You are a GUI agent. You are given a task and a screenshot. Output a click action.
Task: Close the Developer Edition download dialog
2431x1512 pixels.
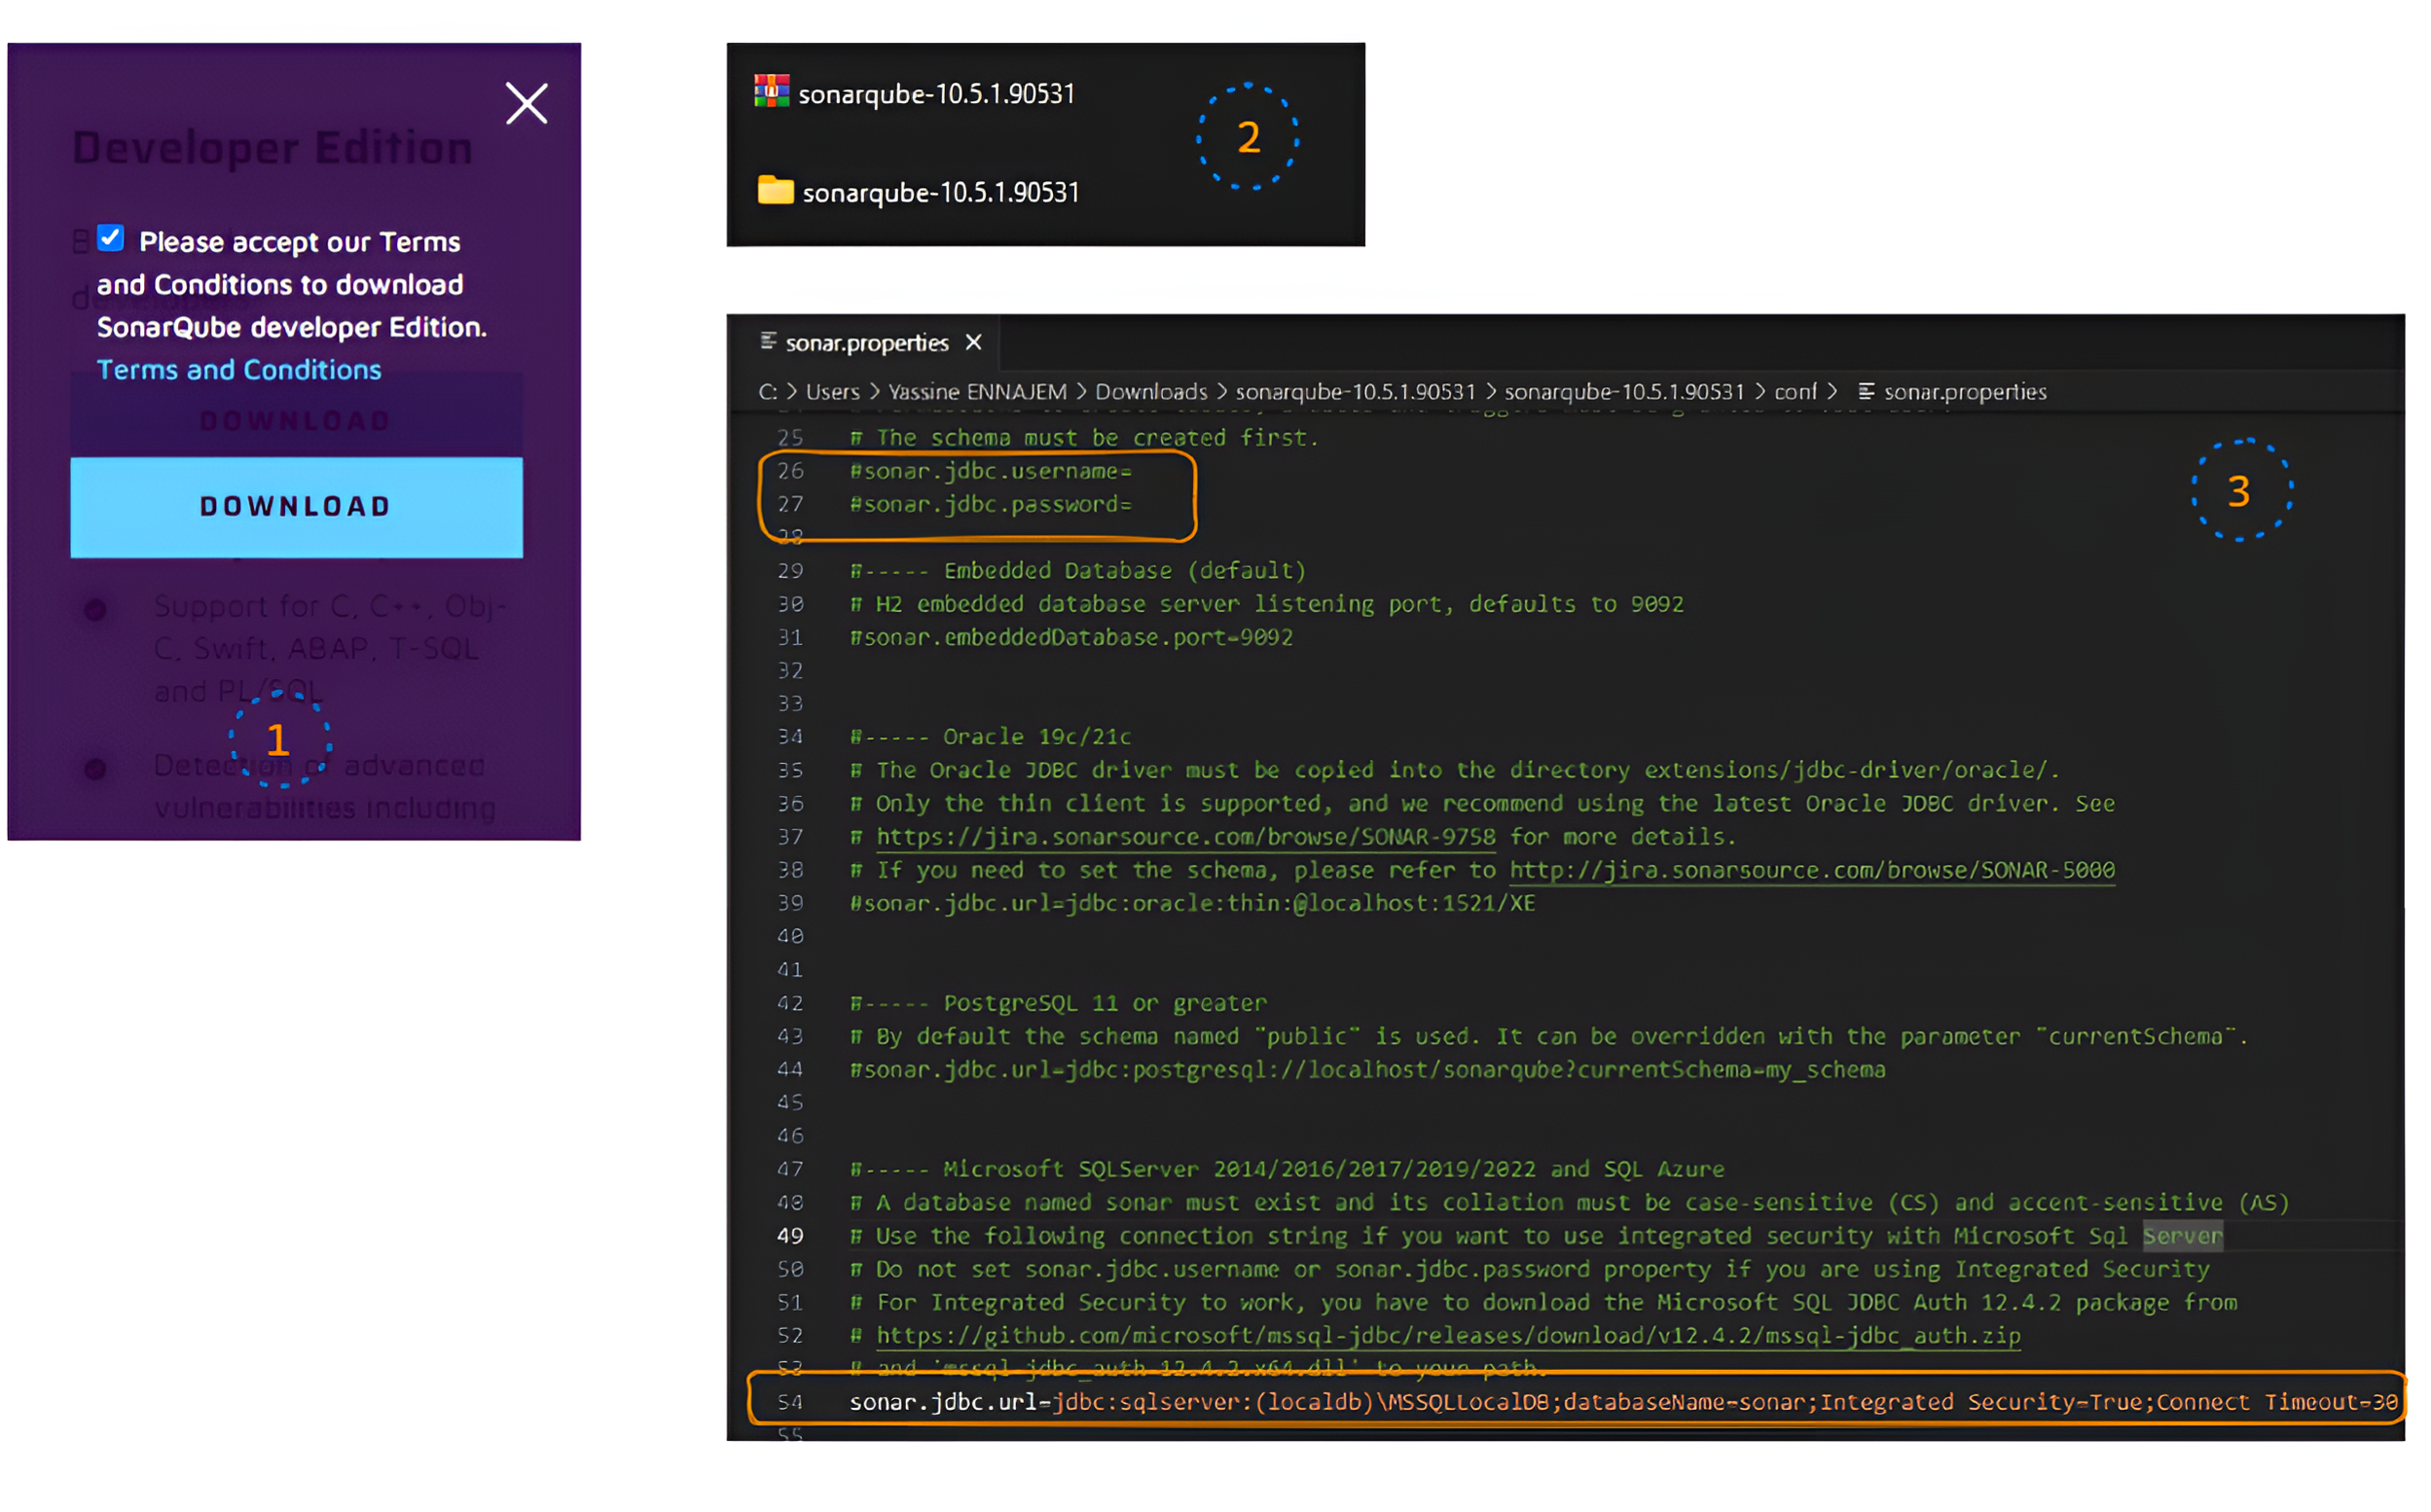click(x=528, y=104)
